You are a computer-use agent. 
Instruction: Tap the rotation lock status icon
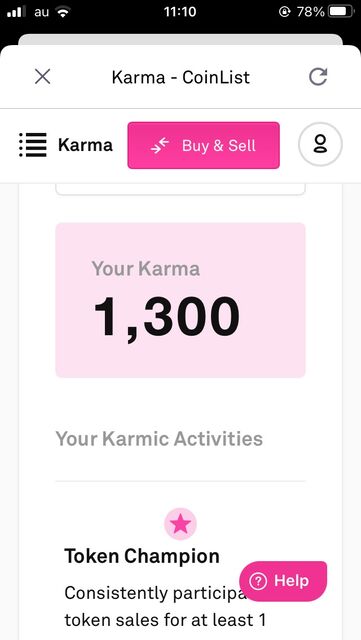[284, 12]
